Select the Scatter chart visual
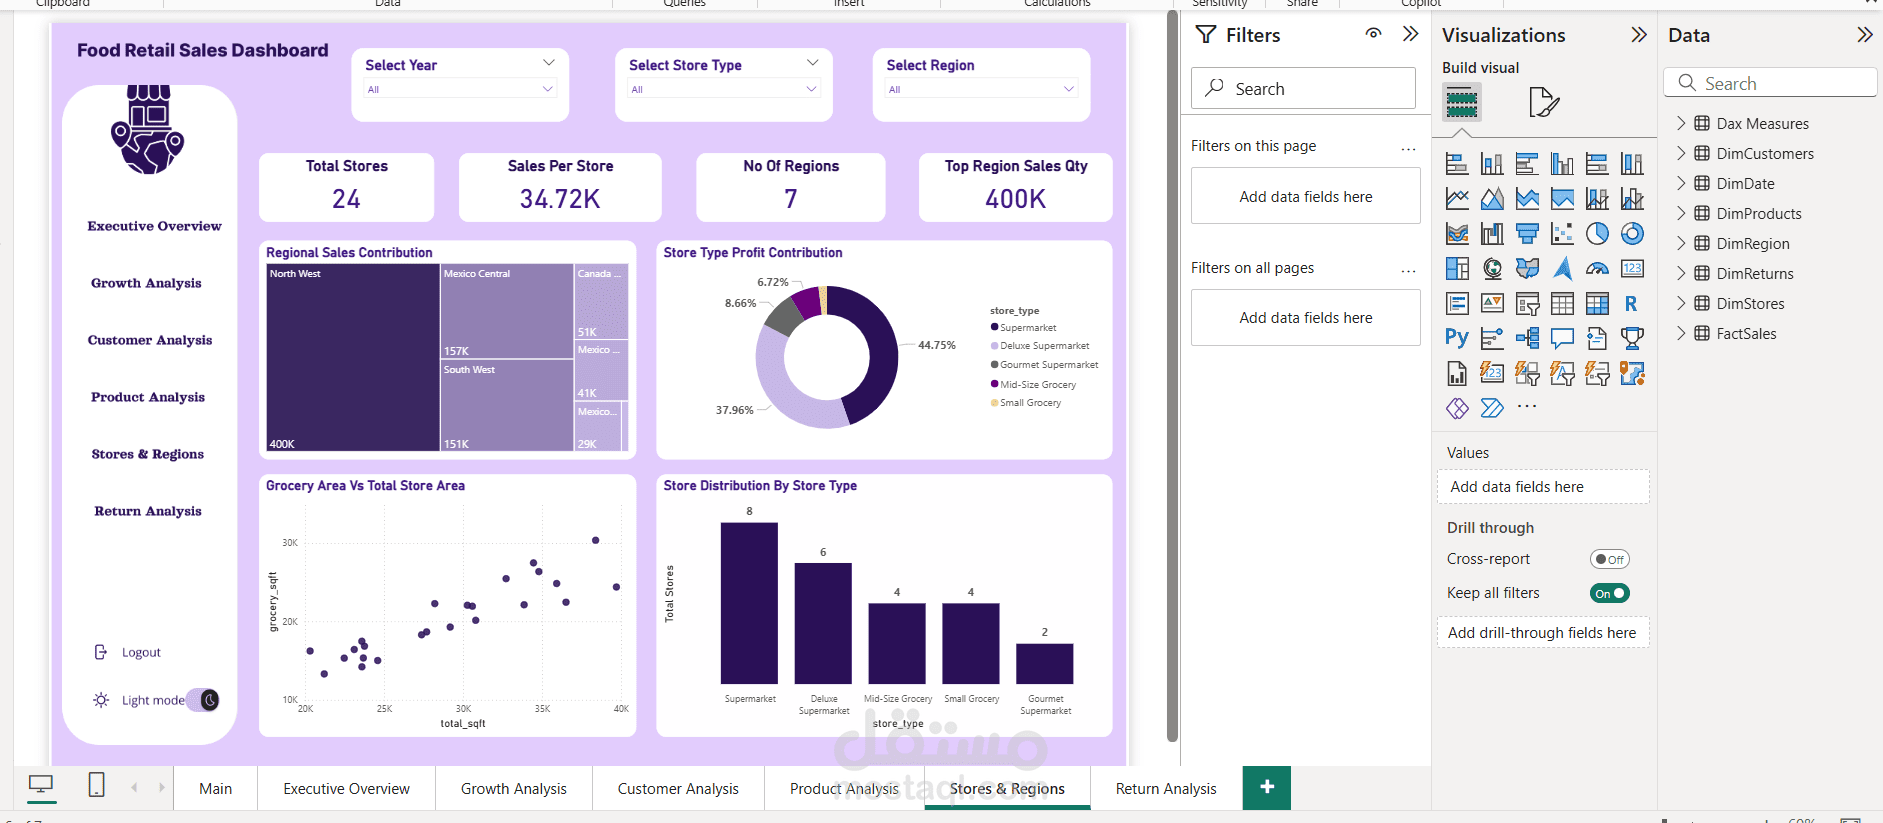 click(1562, 234)
